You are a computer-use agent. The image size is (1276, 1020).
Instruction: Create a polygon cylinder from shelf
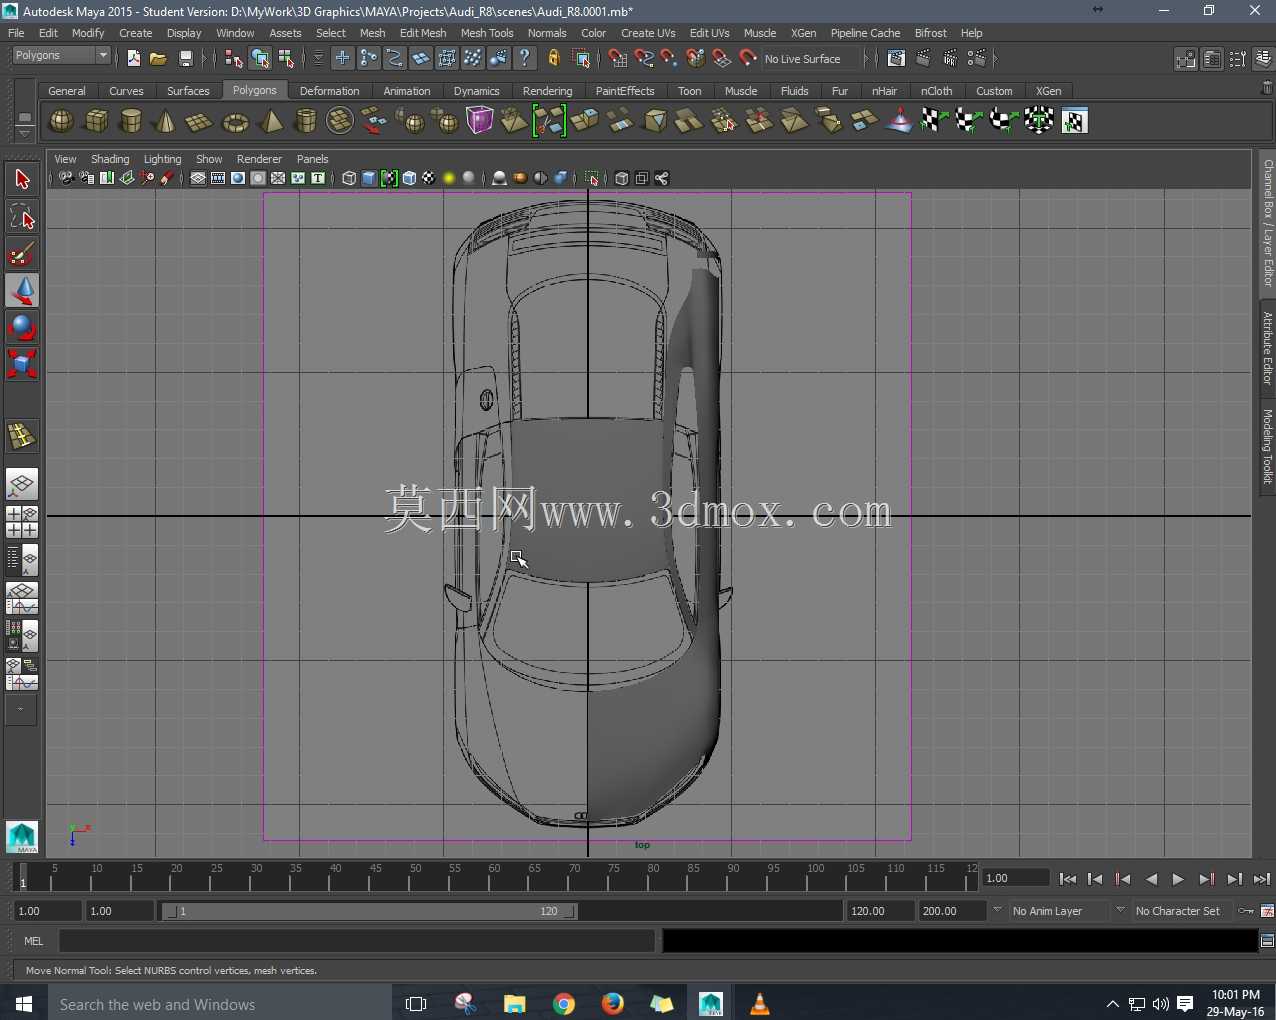click(131, 121)
